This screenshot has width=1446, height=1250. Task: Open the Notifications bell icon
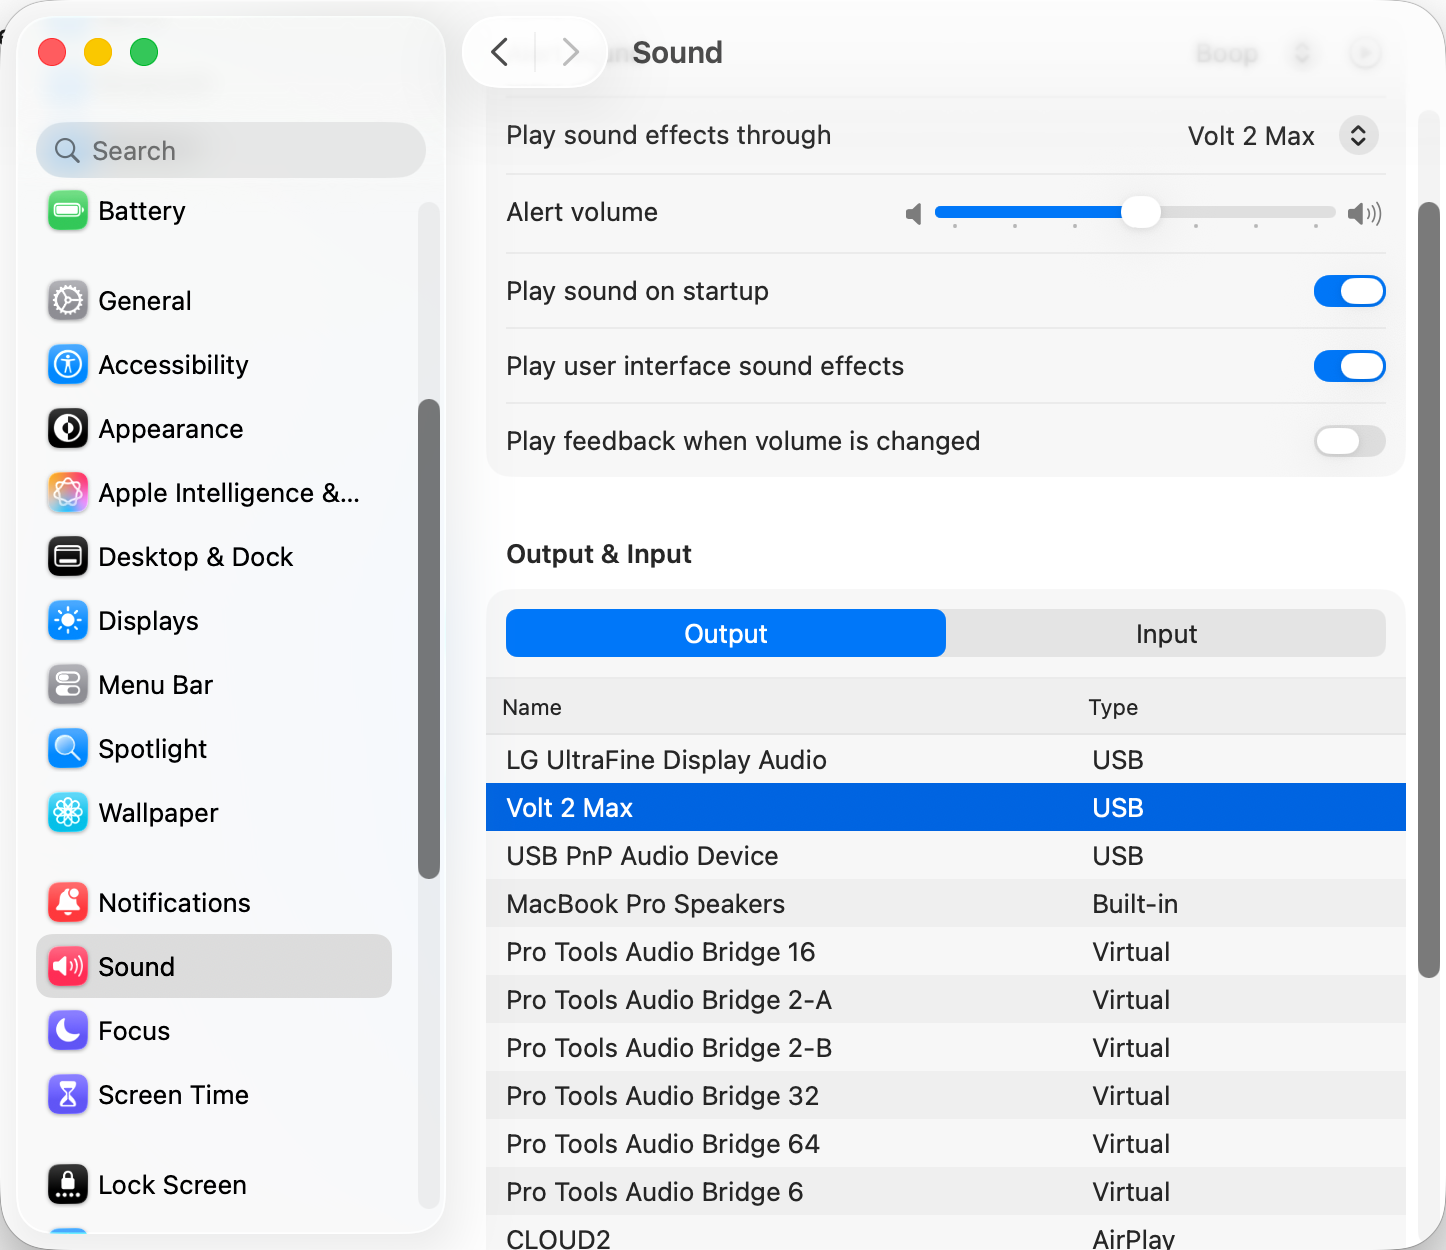(x=68, y=903)
